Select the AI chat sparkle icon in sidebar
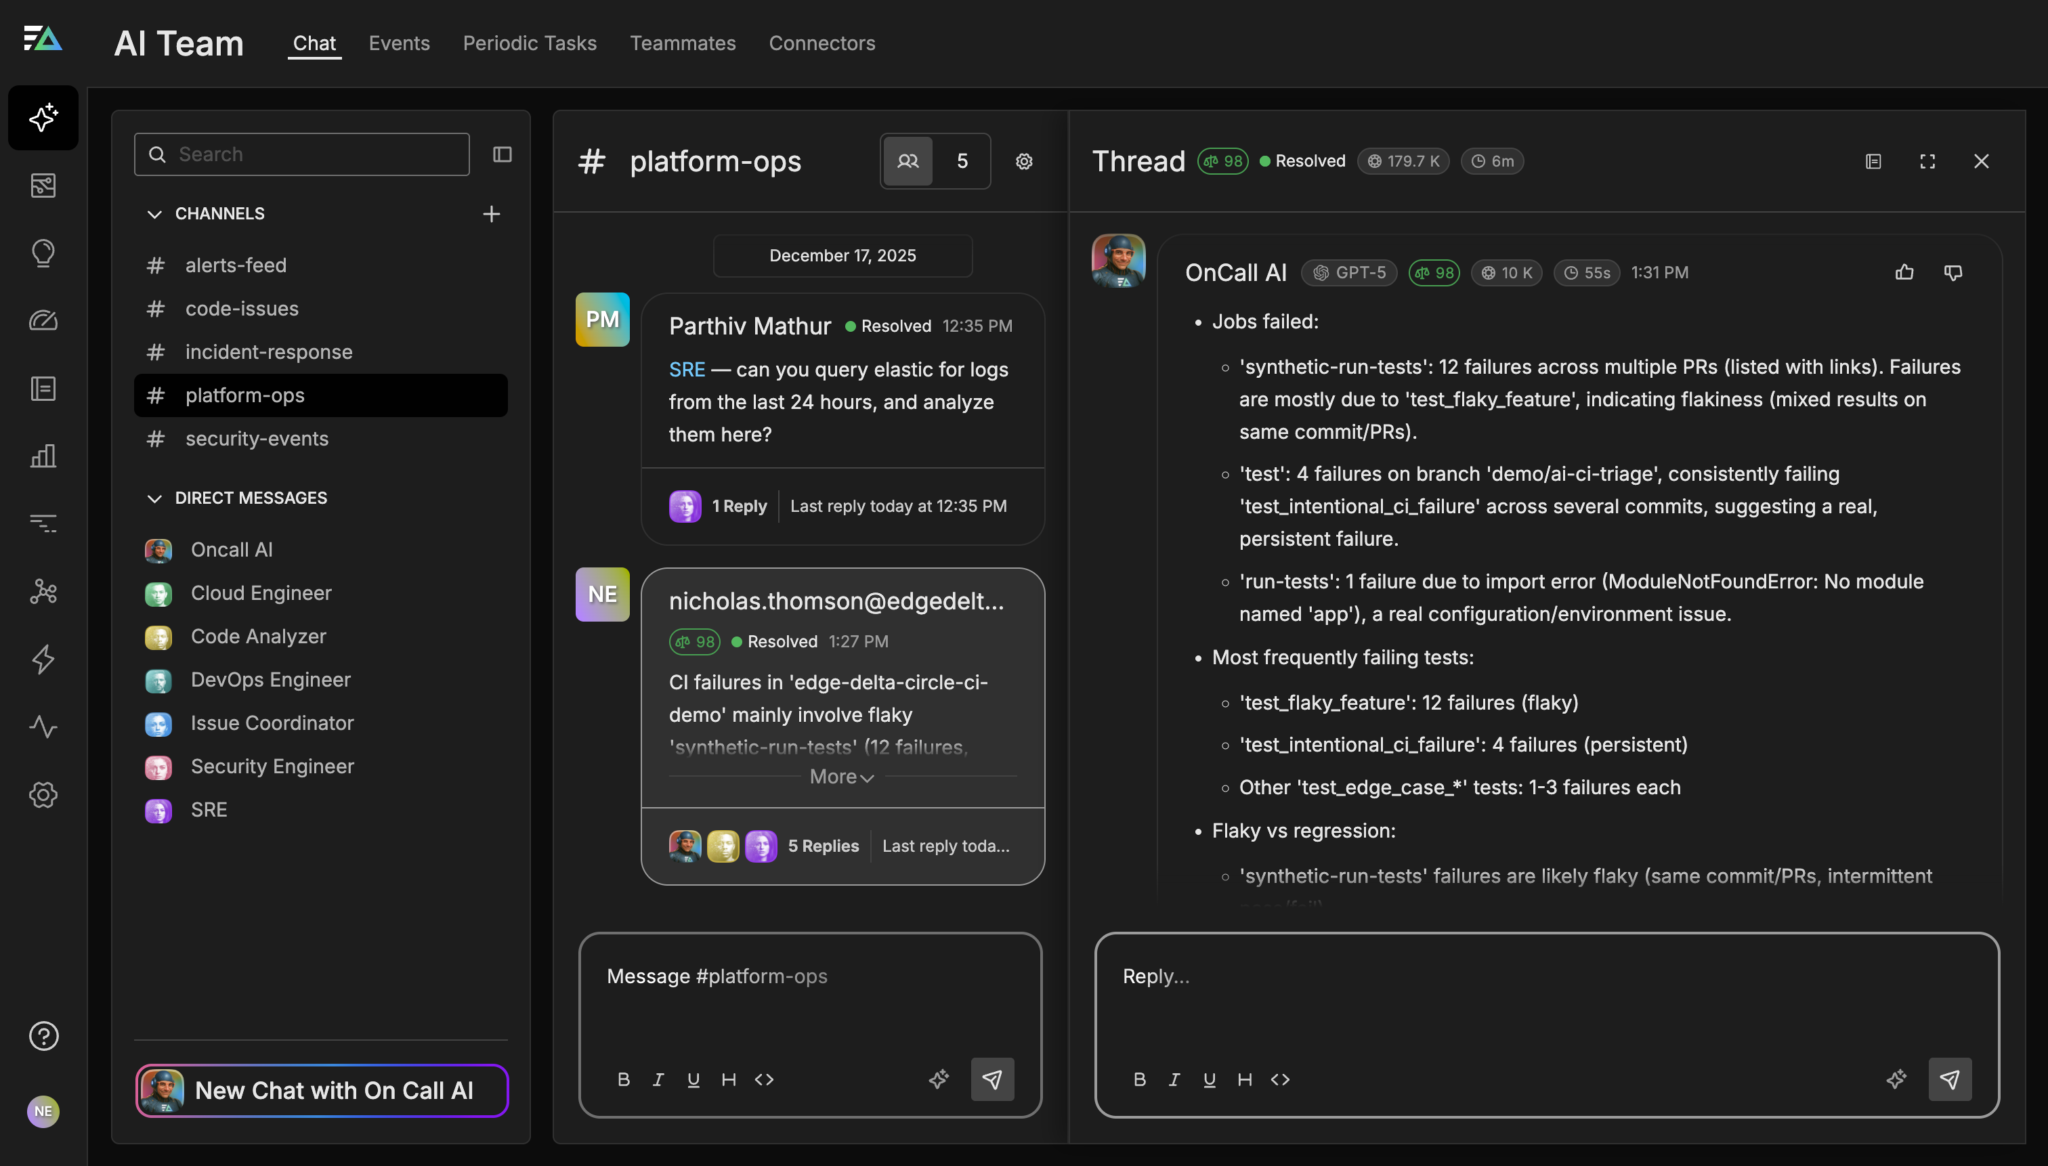This screenshot has width=2048, height=1166. [x=43, y=118]
